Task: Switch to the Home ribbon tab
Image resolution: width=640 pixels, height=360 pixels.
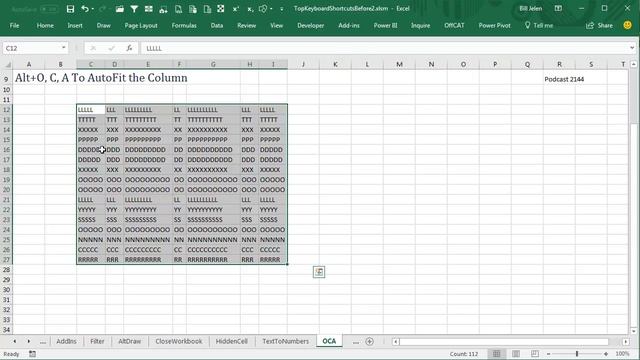Action: pos(45,25)
